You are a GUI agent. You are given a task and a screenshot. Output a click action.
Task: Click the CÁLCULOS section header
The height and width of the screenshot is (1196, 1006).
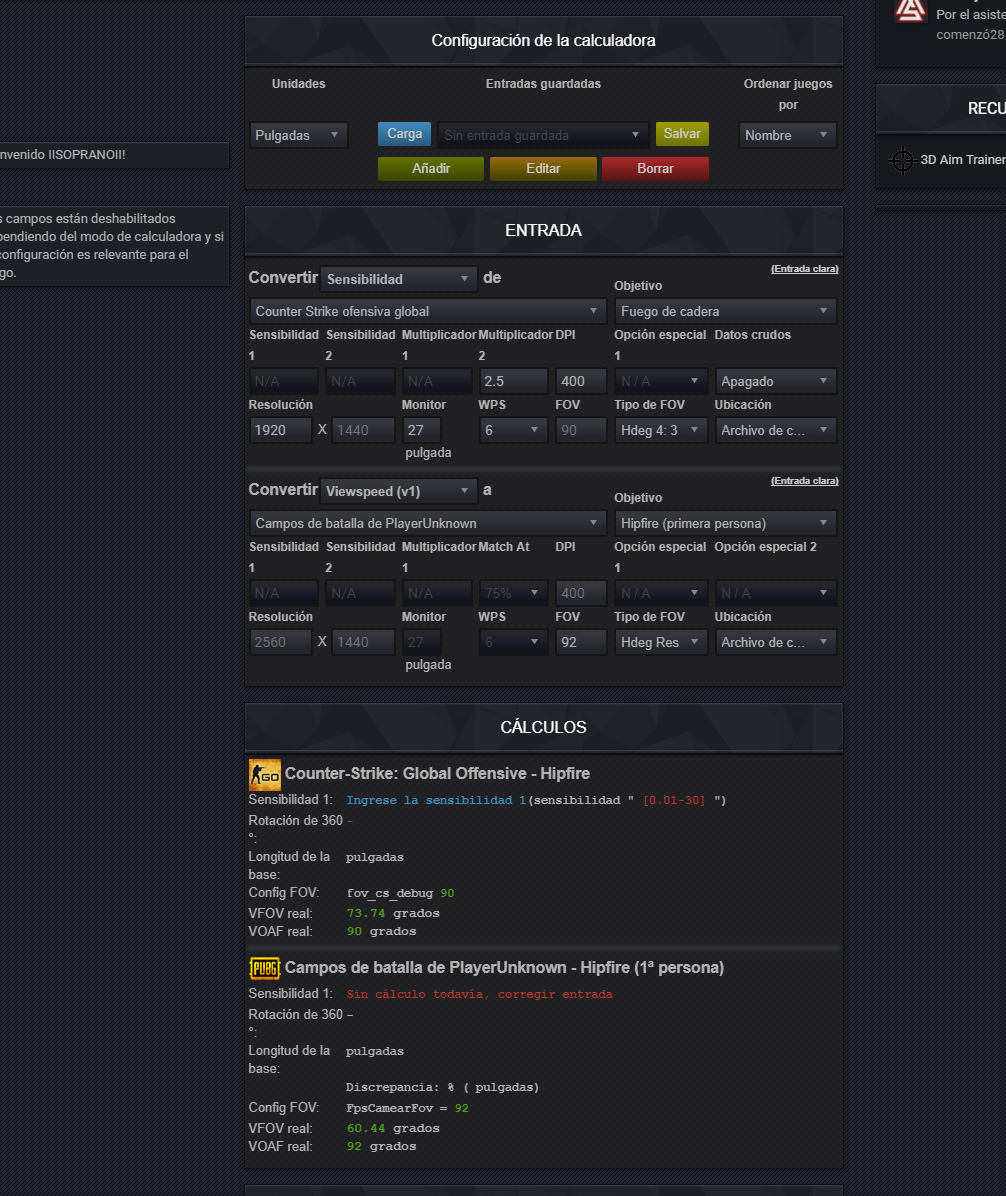click(543, 728)
